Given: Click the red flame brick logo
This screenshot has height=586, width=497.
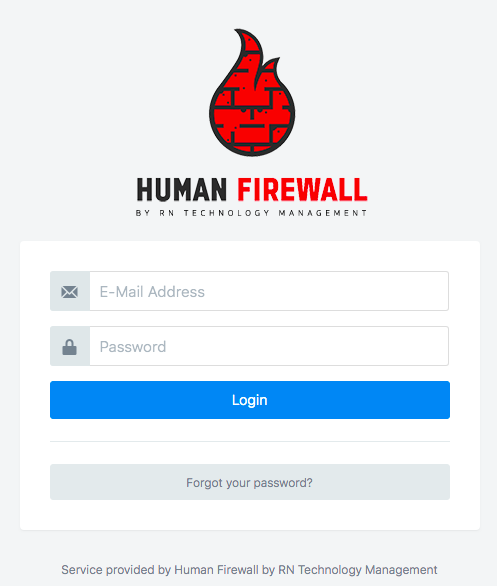Looking at the screenshot, I should (x=252, y=92).
